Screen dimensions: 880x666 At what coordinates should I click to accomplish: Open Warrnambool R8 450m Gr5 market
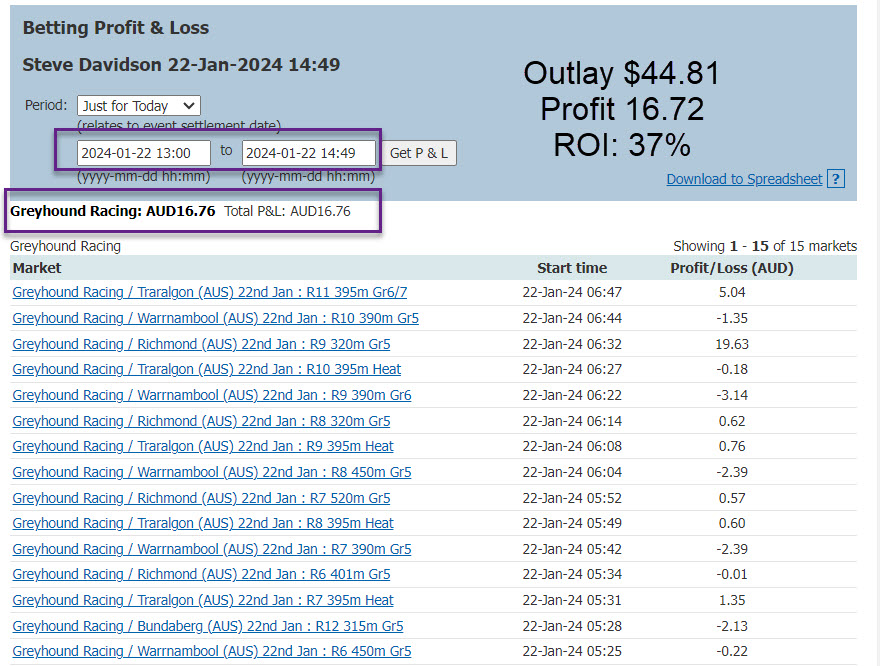pos(211,472)
